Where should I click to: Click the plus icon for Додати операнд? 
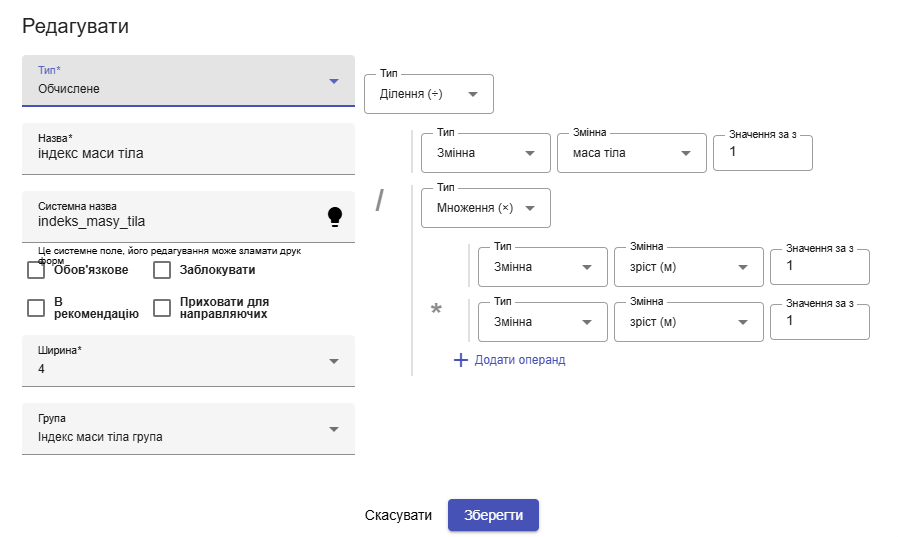tap(461, 360)
